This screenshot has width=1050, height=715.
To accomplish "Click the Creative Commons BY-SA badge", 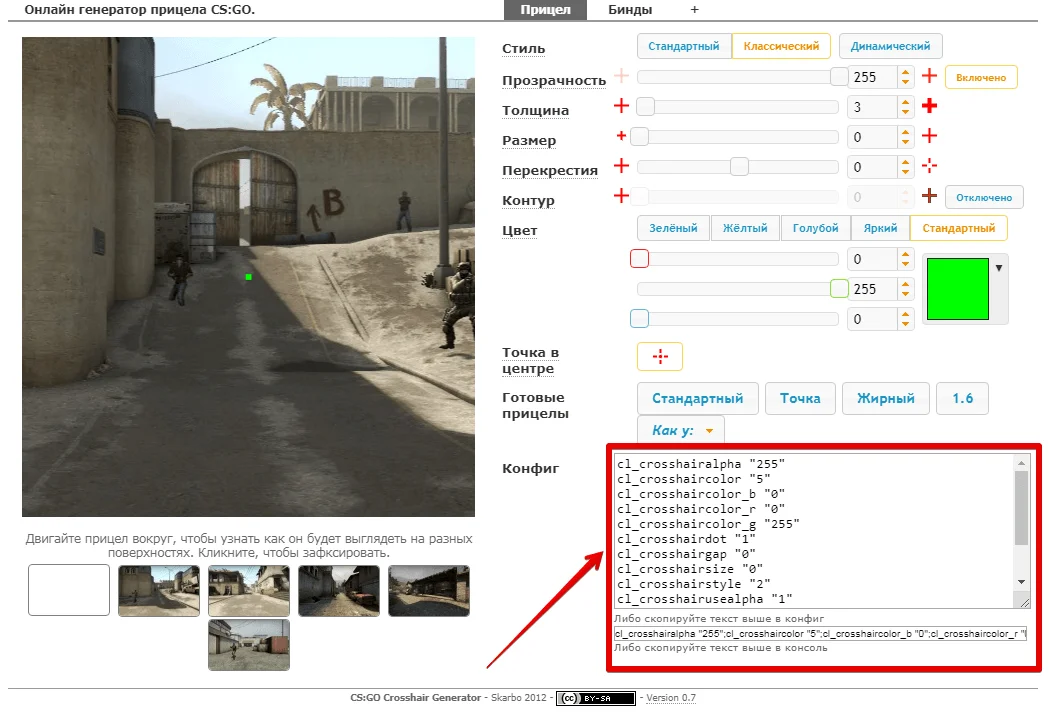I will pyautogui.click(x=595, y=698).
